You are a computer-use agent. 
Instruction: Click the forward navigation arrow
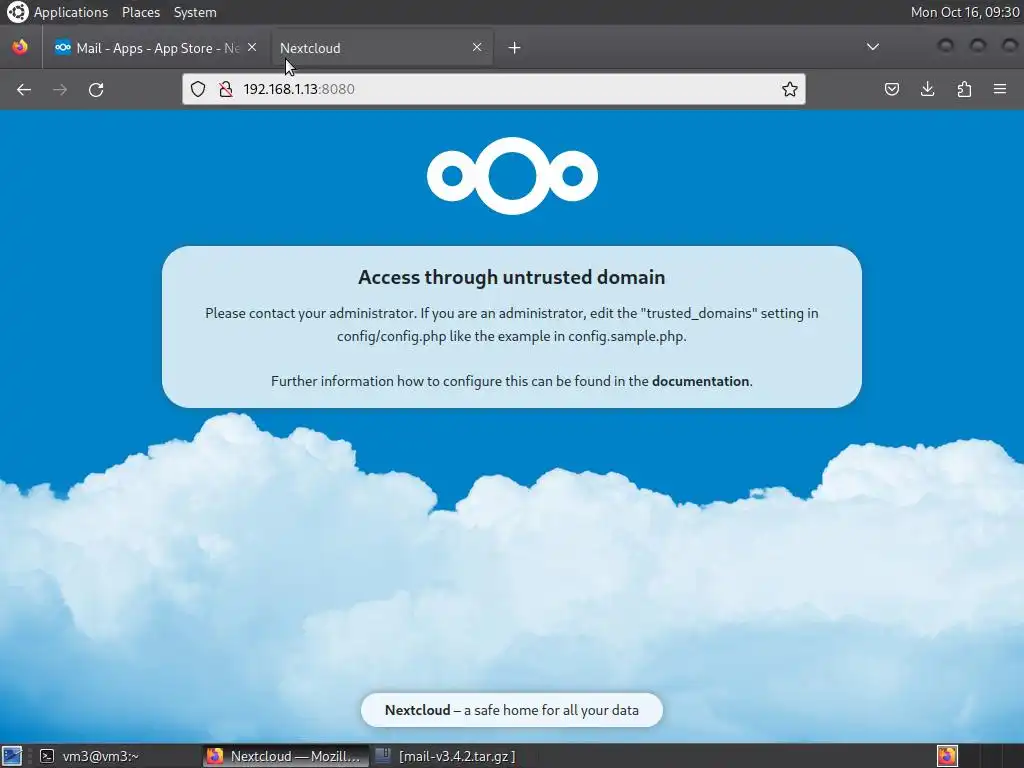coord(60,89)
